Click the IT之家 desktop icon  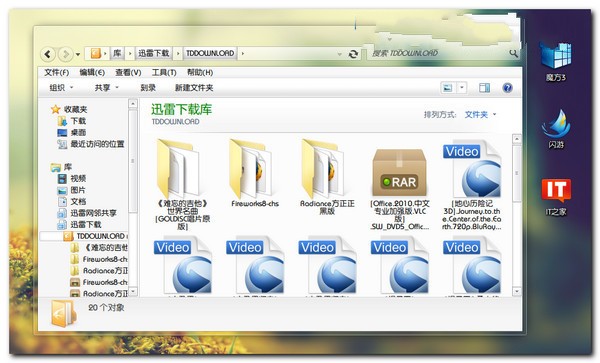tap(556, 197)
